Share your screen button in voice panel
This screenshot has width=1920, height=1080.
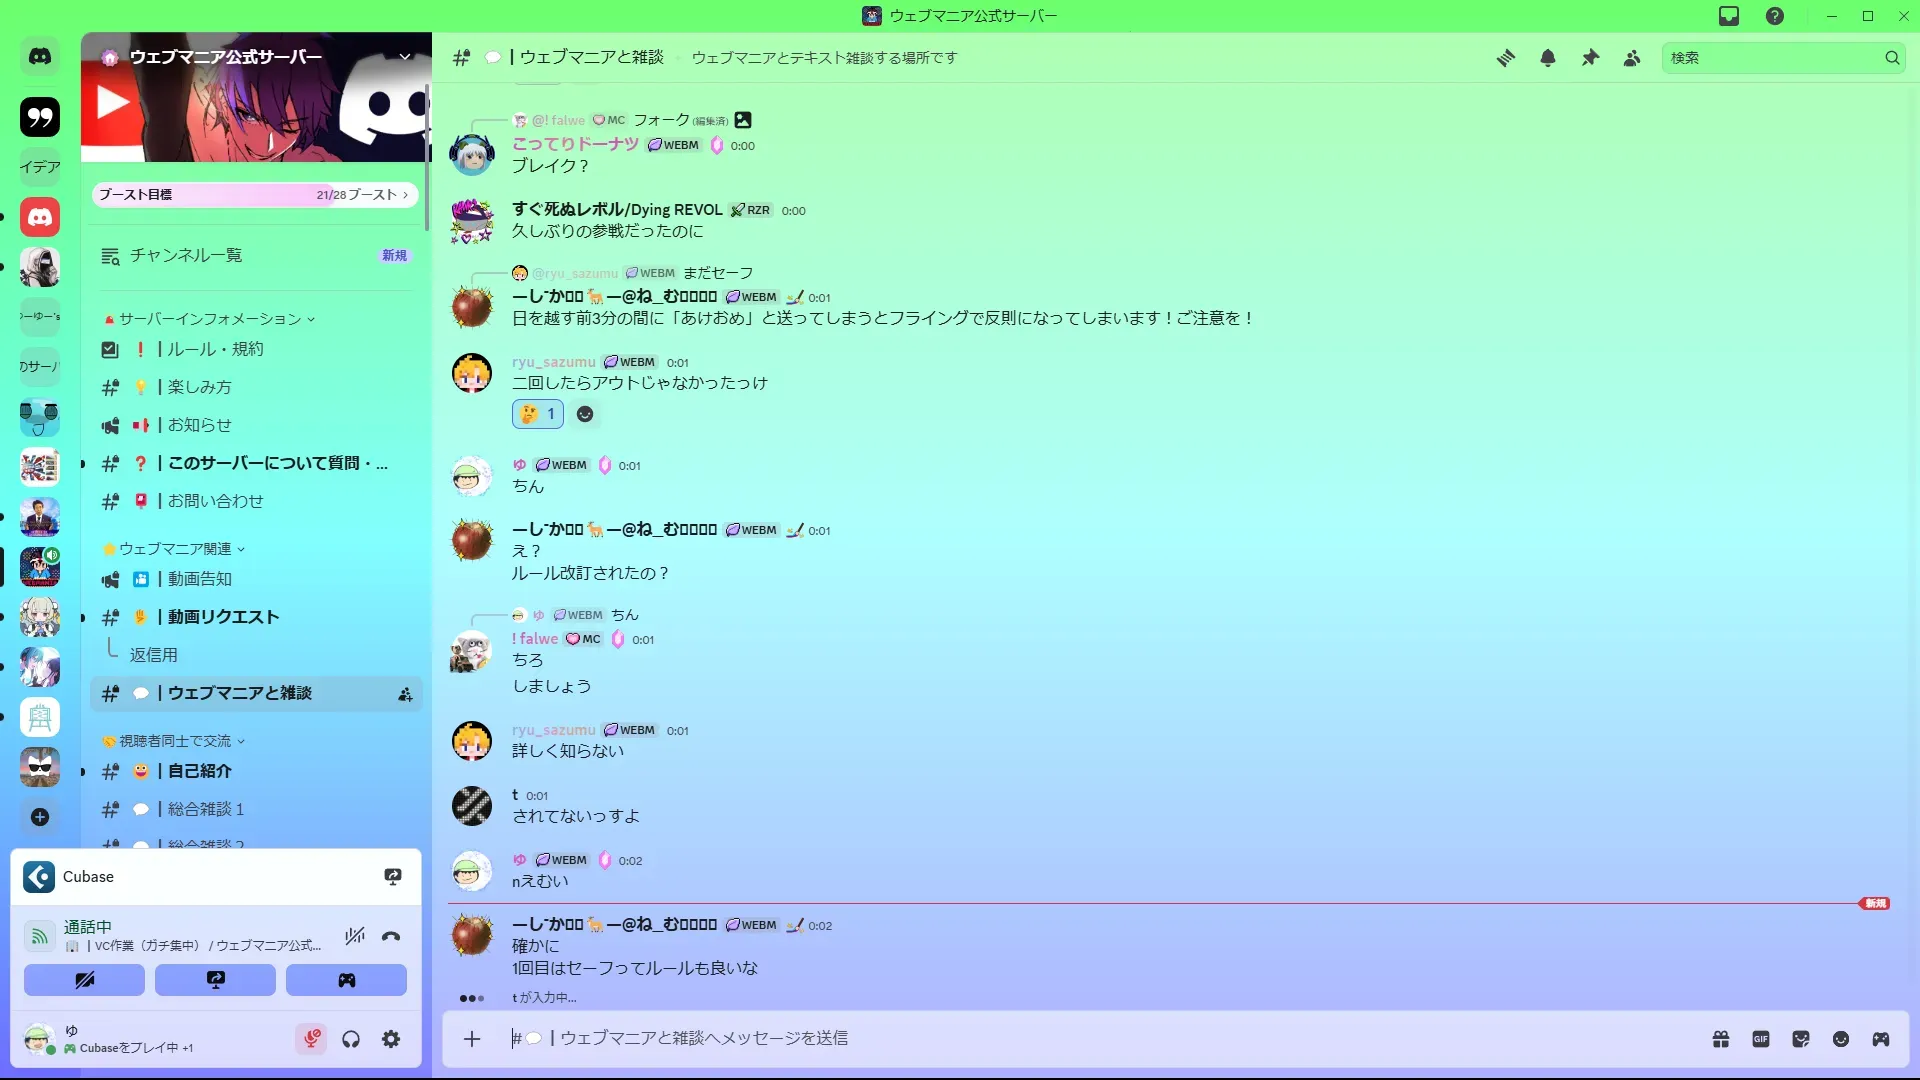click(215, 980)
